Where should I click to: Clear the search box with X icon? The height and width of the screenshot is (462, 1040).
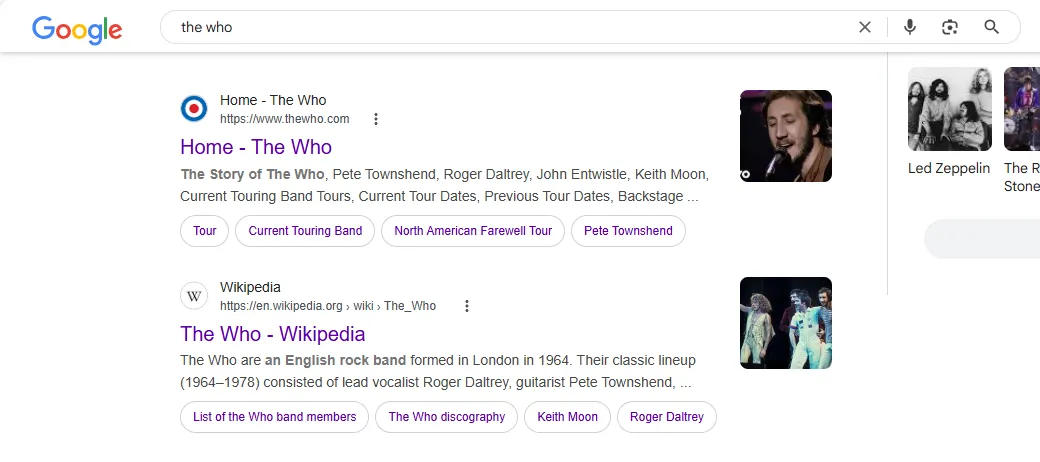click(x=865, y=27)
